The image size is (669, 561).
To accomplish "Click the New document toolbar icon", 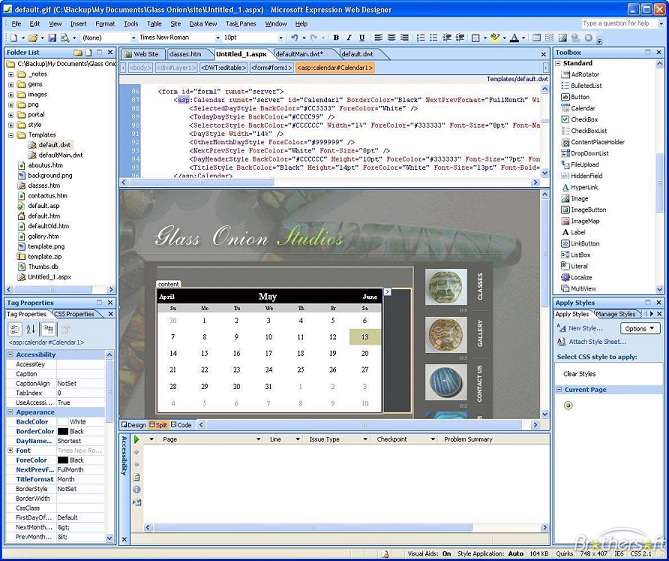I will click(x=14, y=38).
